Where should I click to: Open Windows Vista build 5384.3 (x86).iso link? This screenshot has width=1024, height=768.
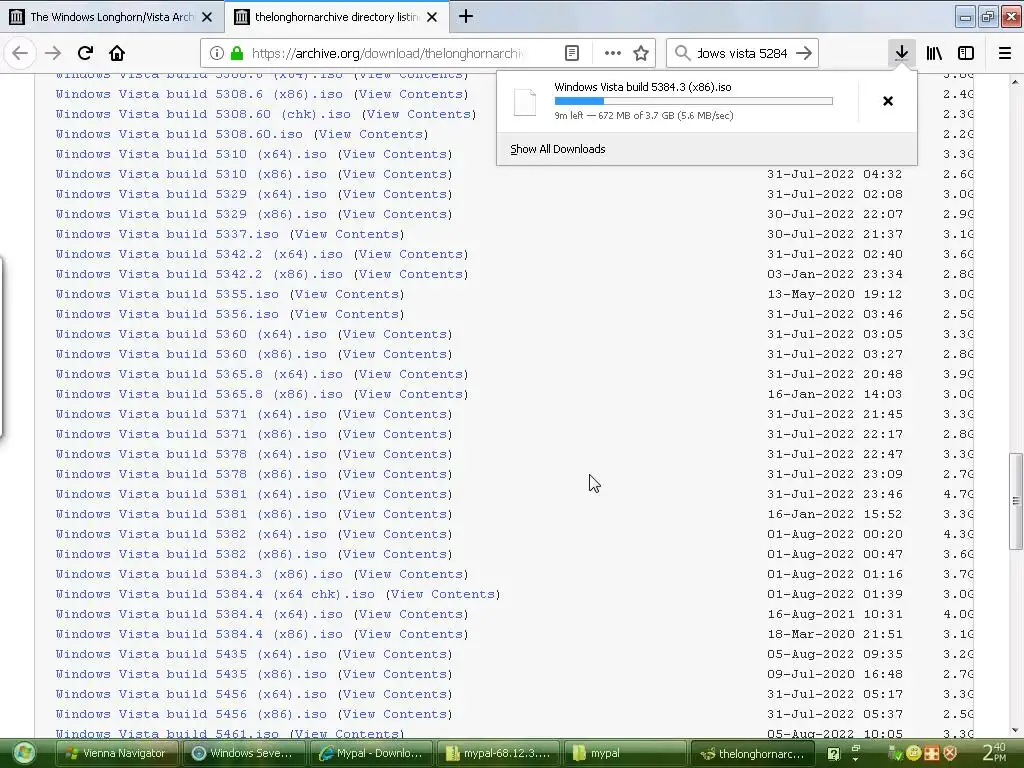click(x=199, y=575)
